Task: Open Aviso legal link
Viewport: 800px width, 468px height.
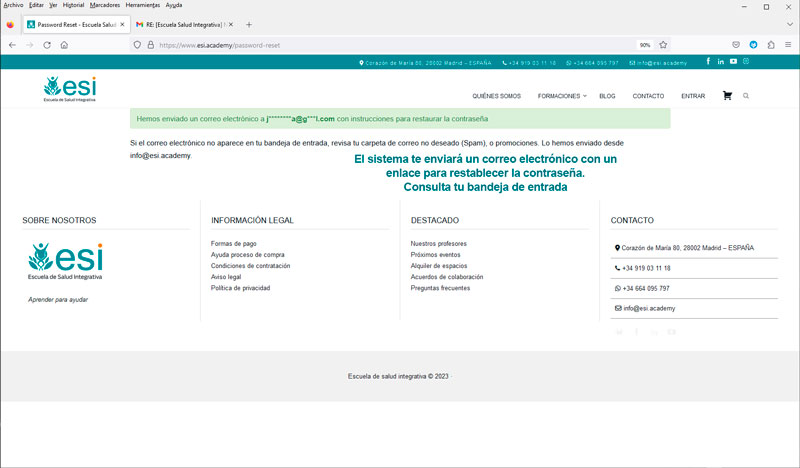Action: point(226,277)
